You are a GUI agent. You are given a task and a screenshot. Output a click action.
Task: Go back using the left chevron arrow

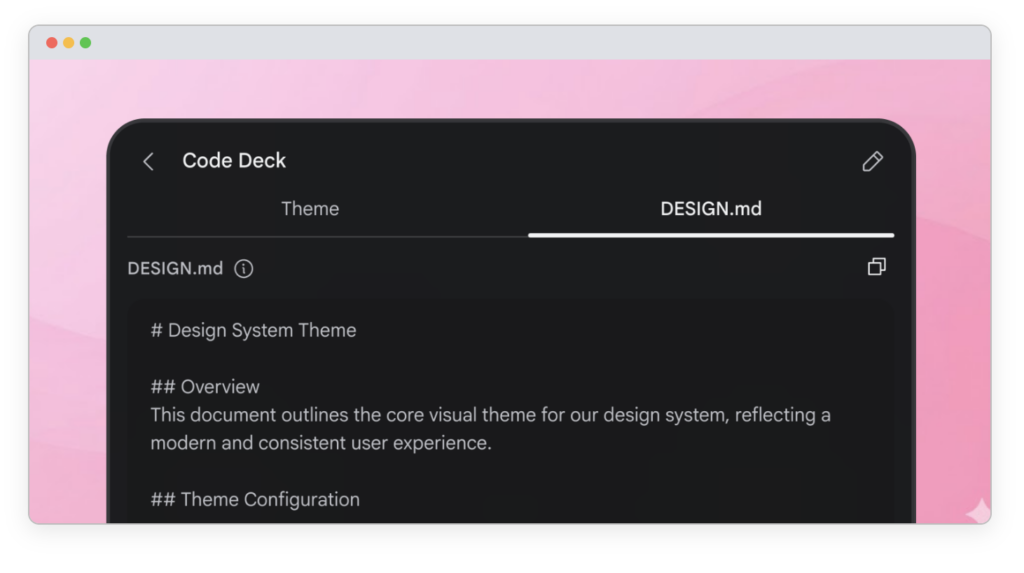[148, 161]
